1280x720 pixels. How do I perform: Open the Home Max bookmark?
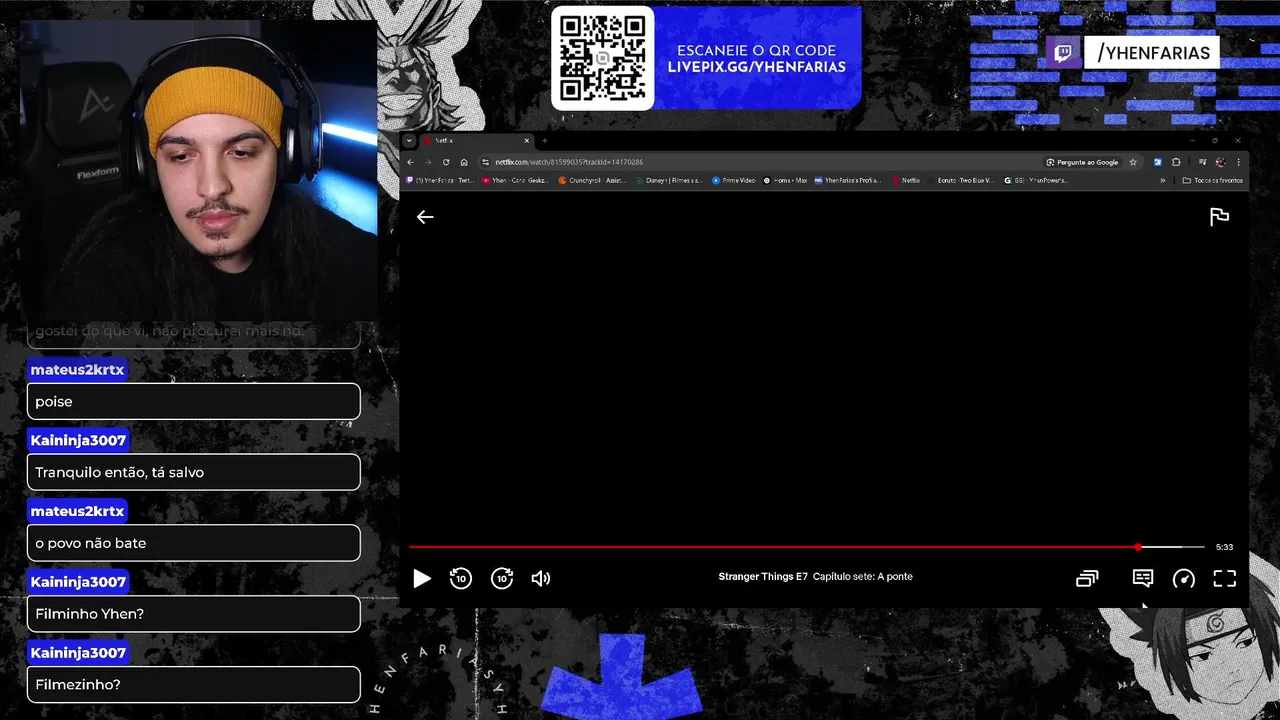[785, 181]
